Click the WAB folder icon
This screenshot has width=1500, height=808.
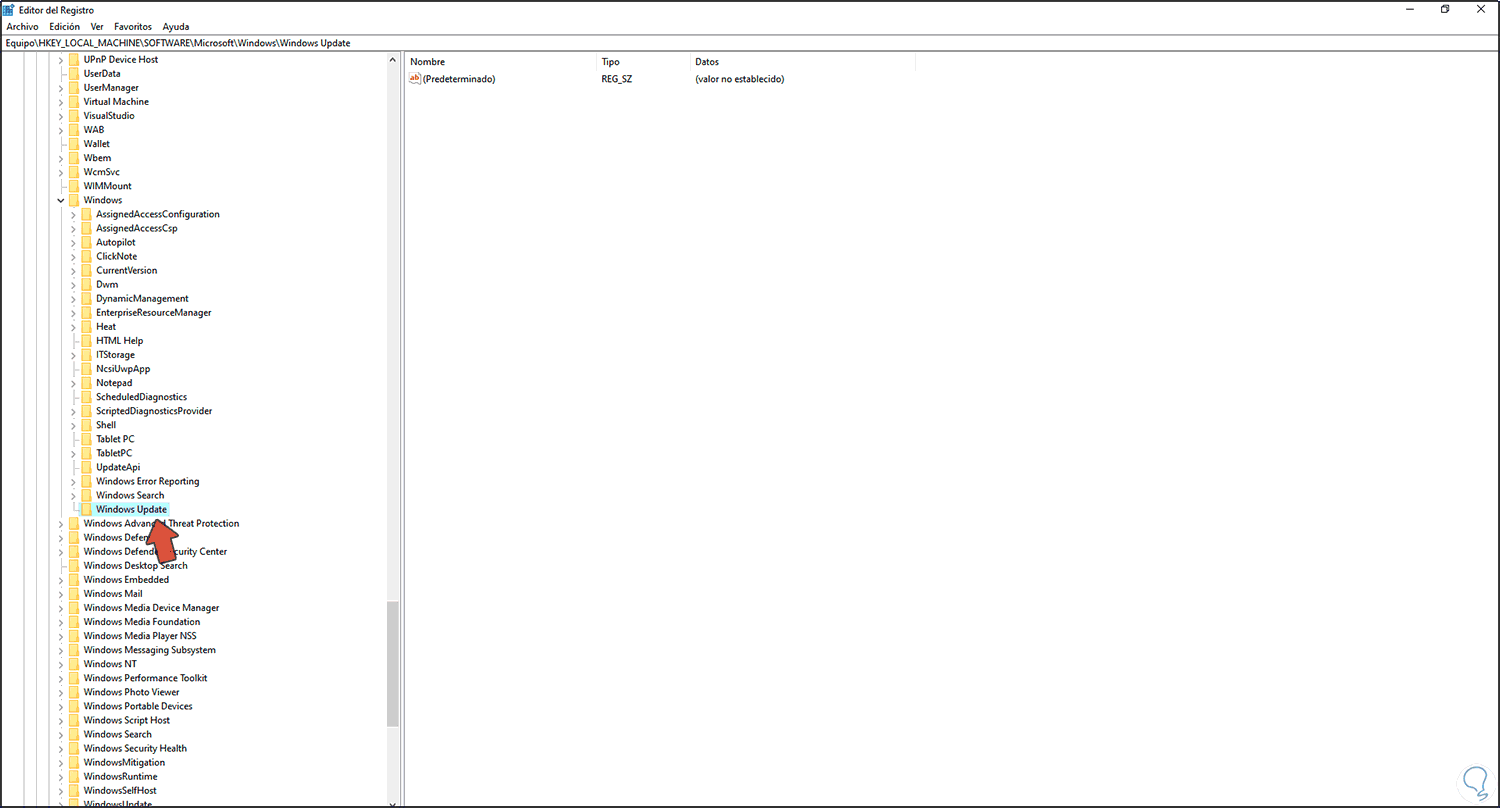(x=74, y=130)
